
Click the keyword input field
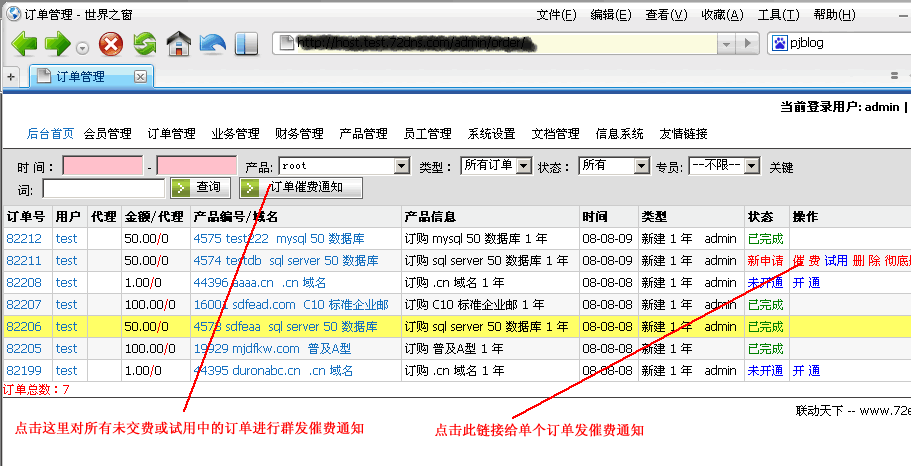104,188
